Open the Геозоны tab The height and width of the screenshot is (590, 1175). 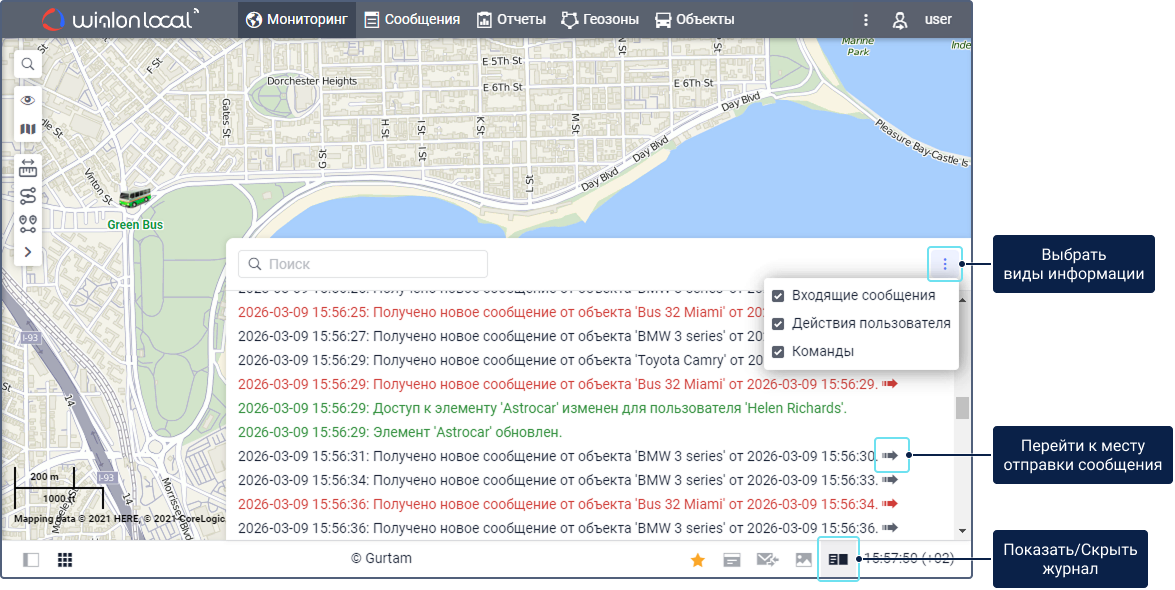600,19
